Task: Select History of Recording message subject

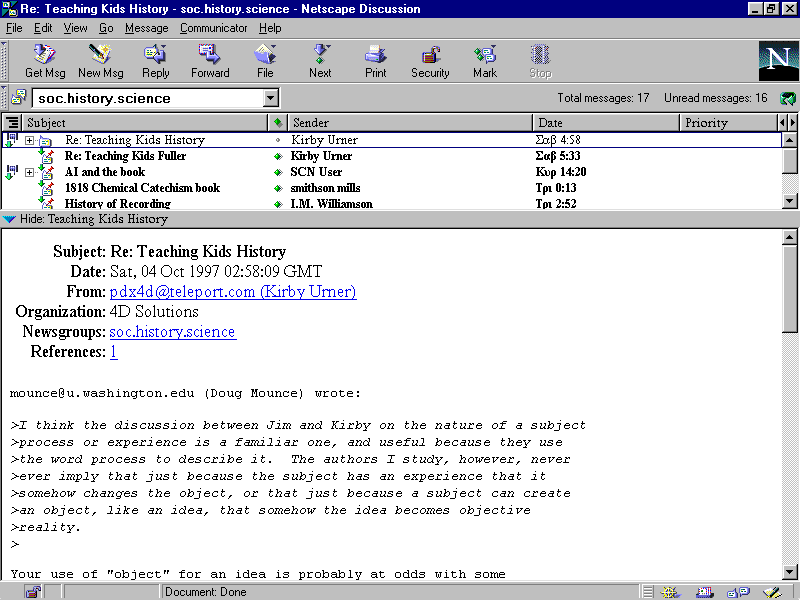Action: point(117,204)
